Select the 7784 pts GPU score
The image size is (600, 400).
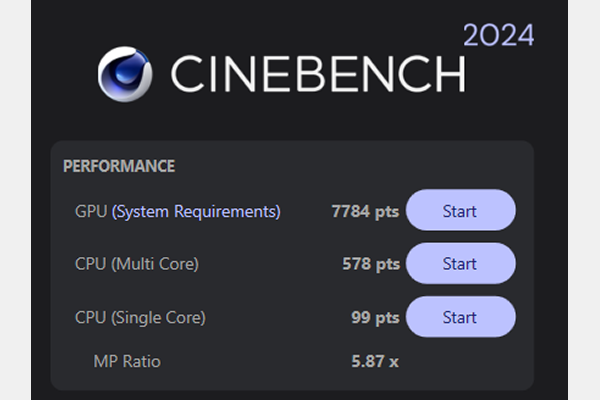(365, 211)
